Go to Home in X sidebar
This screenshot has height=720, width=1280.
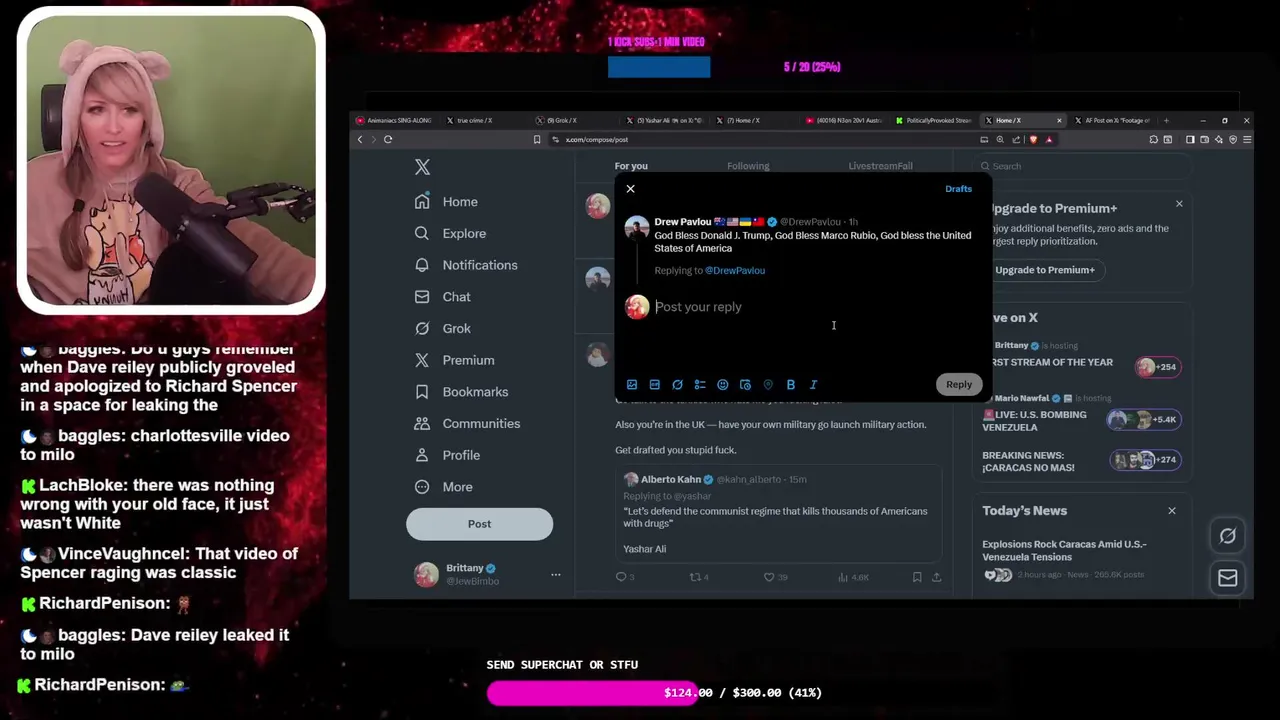click(447, 202)
